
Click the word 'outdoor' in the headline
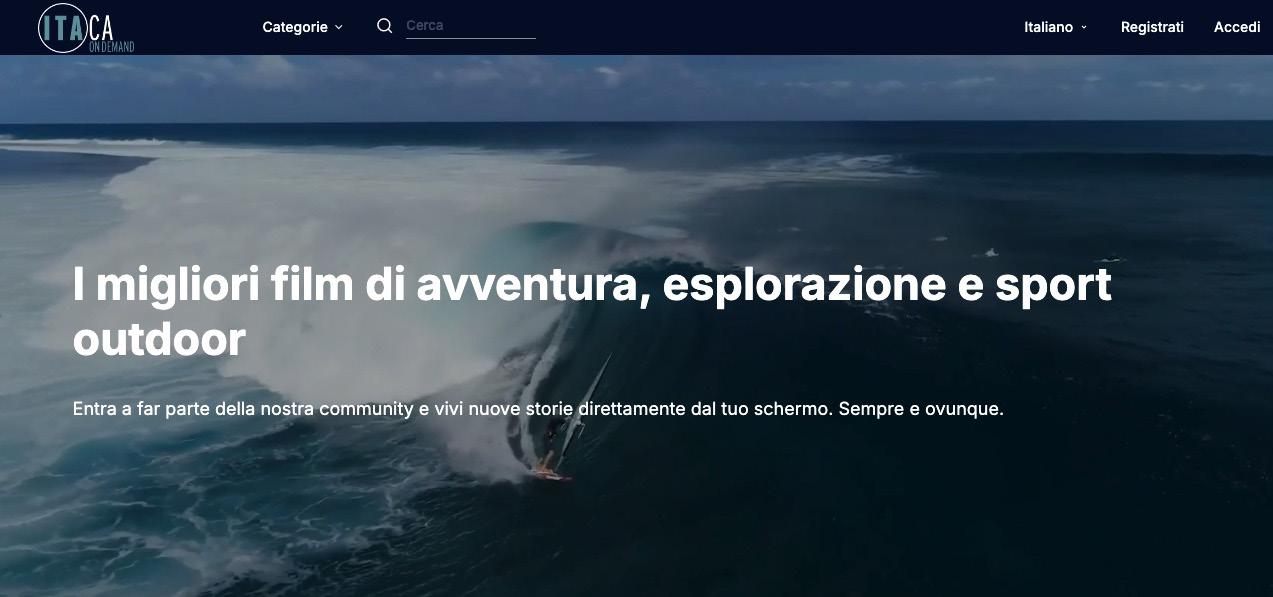(159, 340)
